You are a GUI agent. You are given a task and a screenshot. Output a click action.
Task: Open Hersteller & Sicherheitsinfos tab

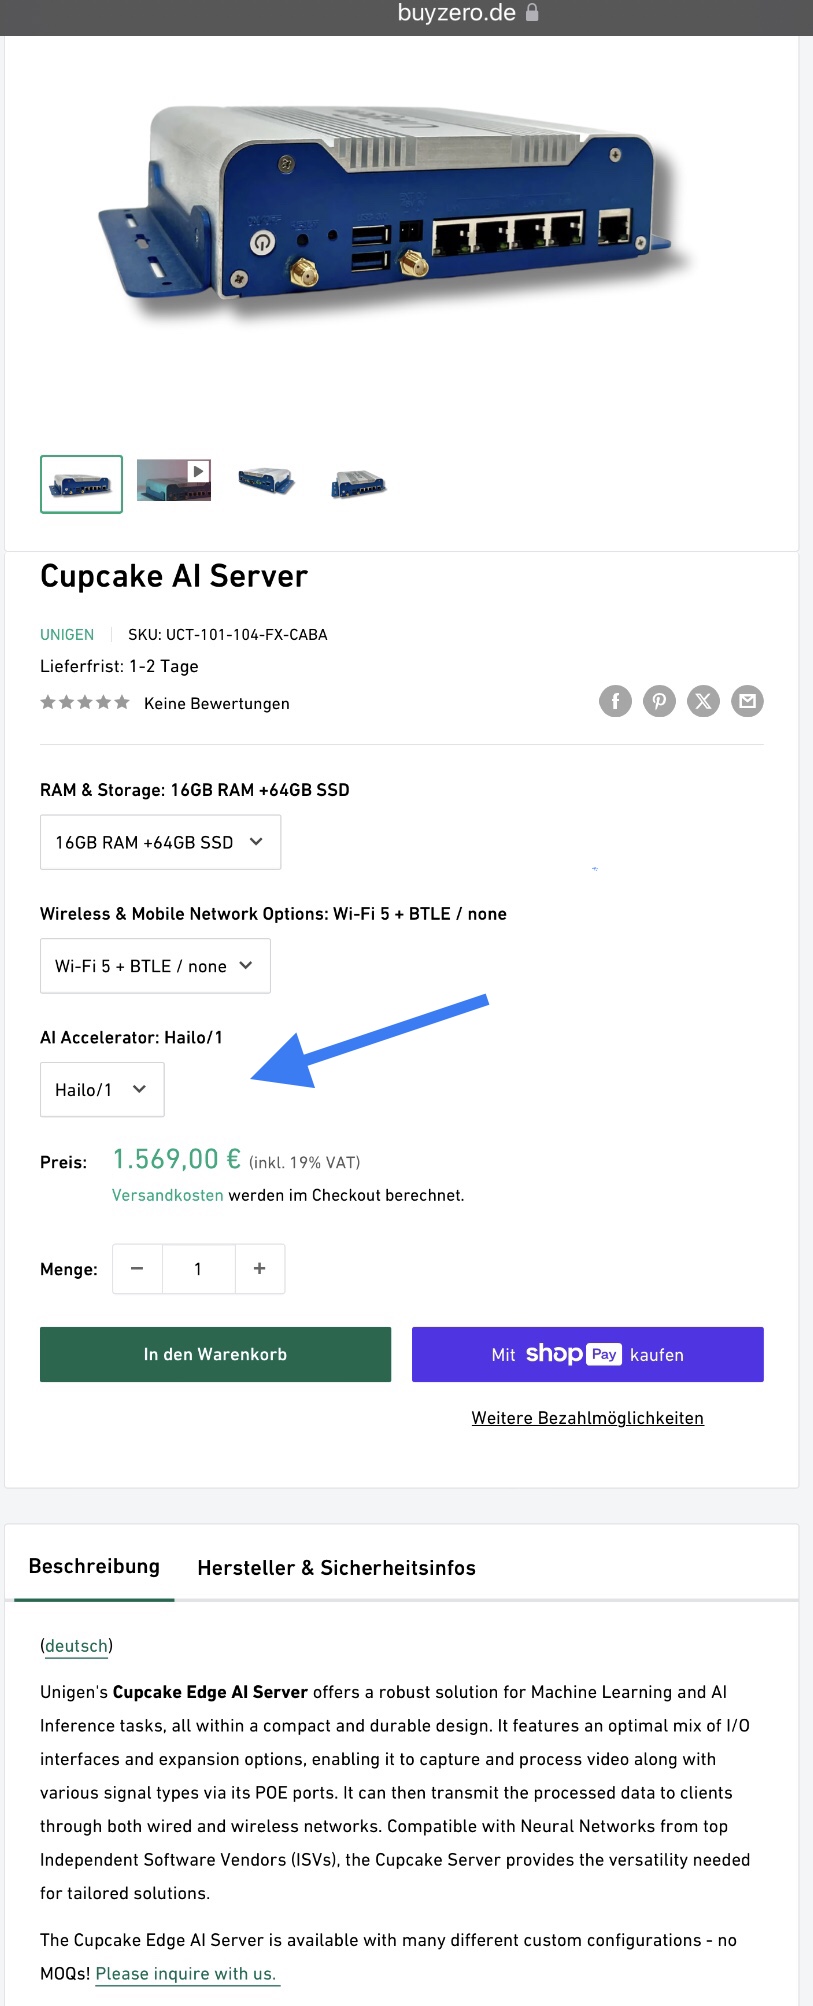(336, 1568)
